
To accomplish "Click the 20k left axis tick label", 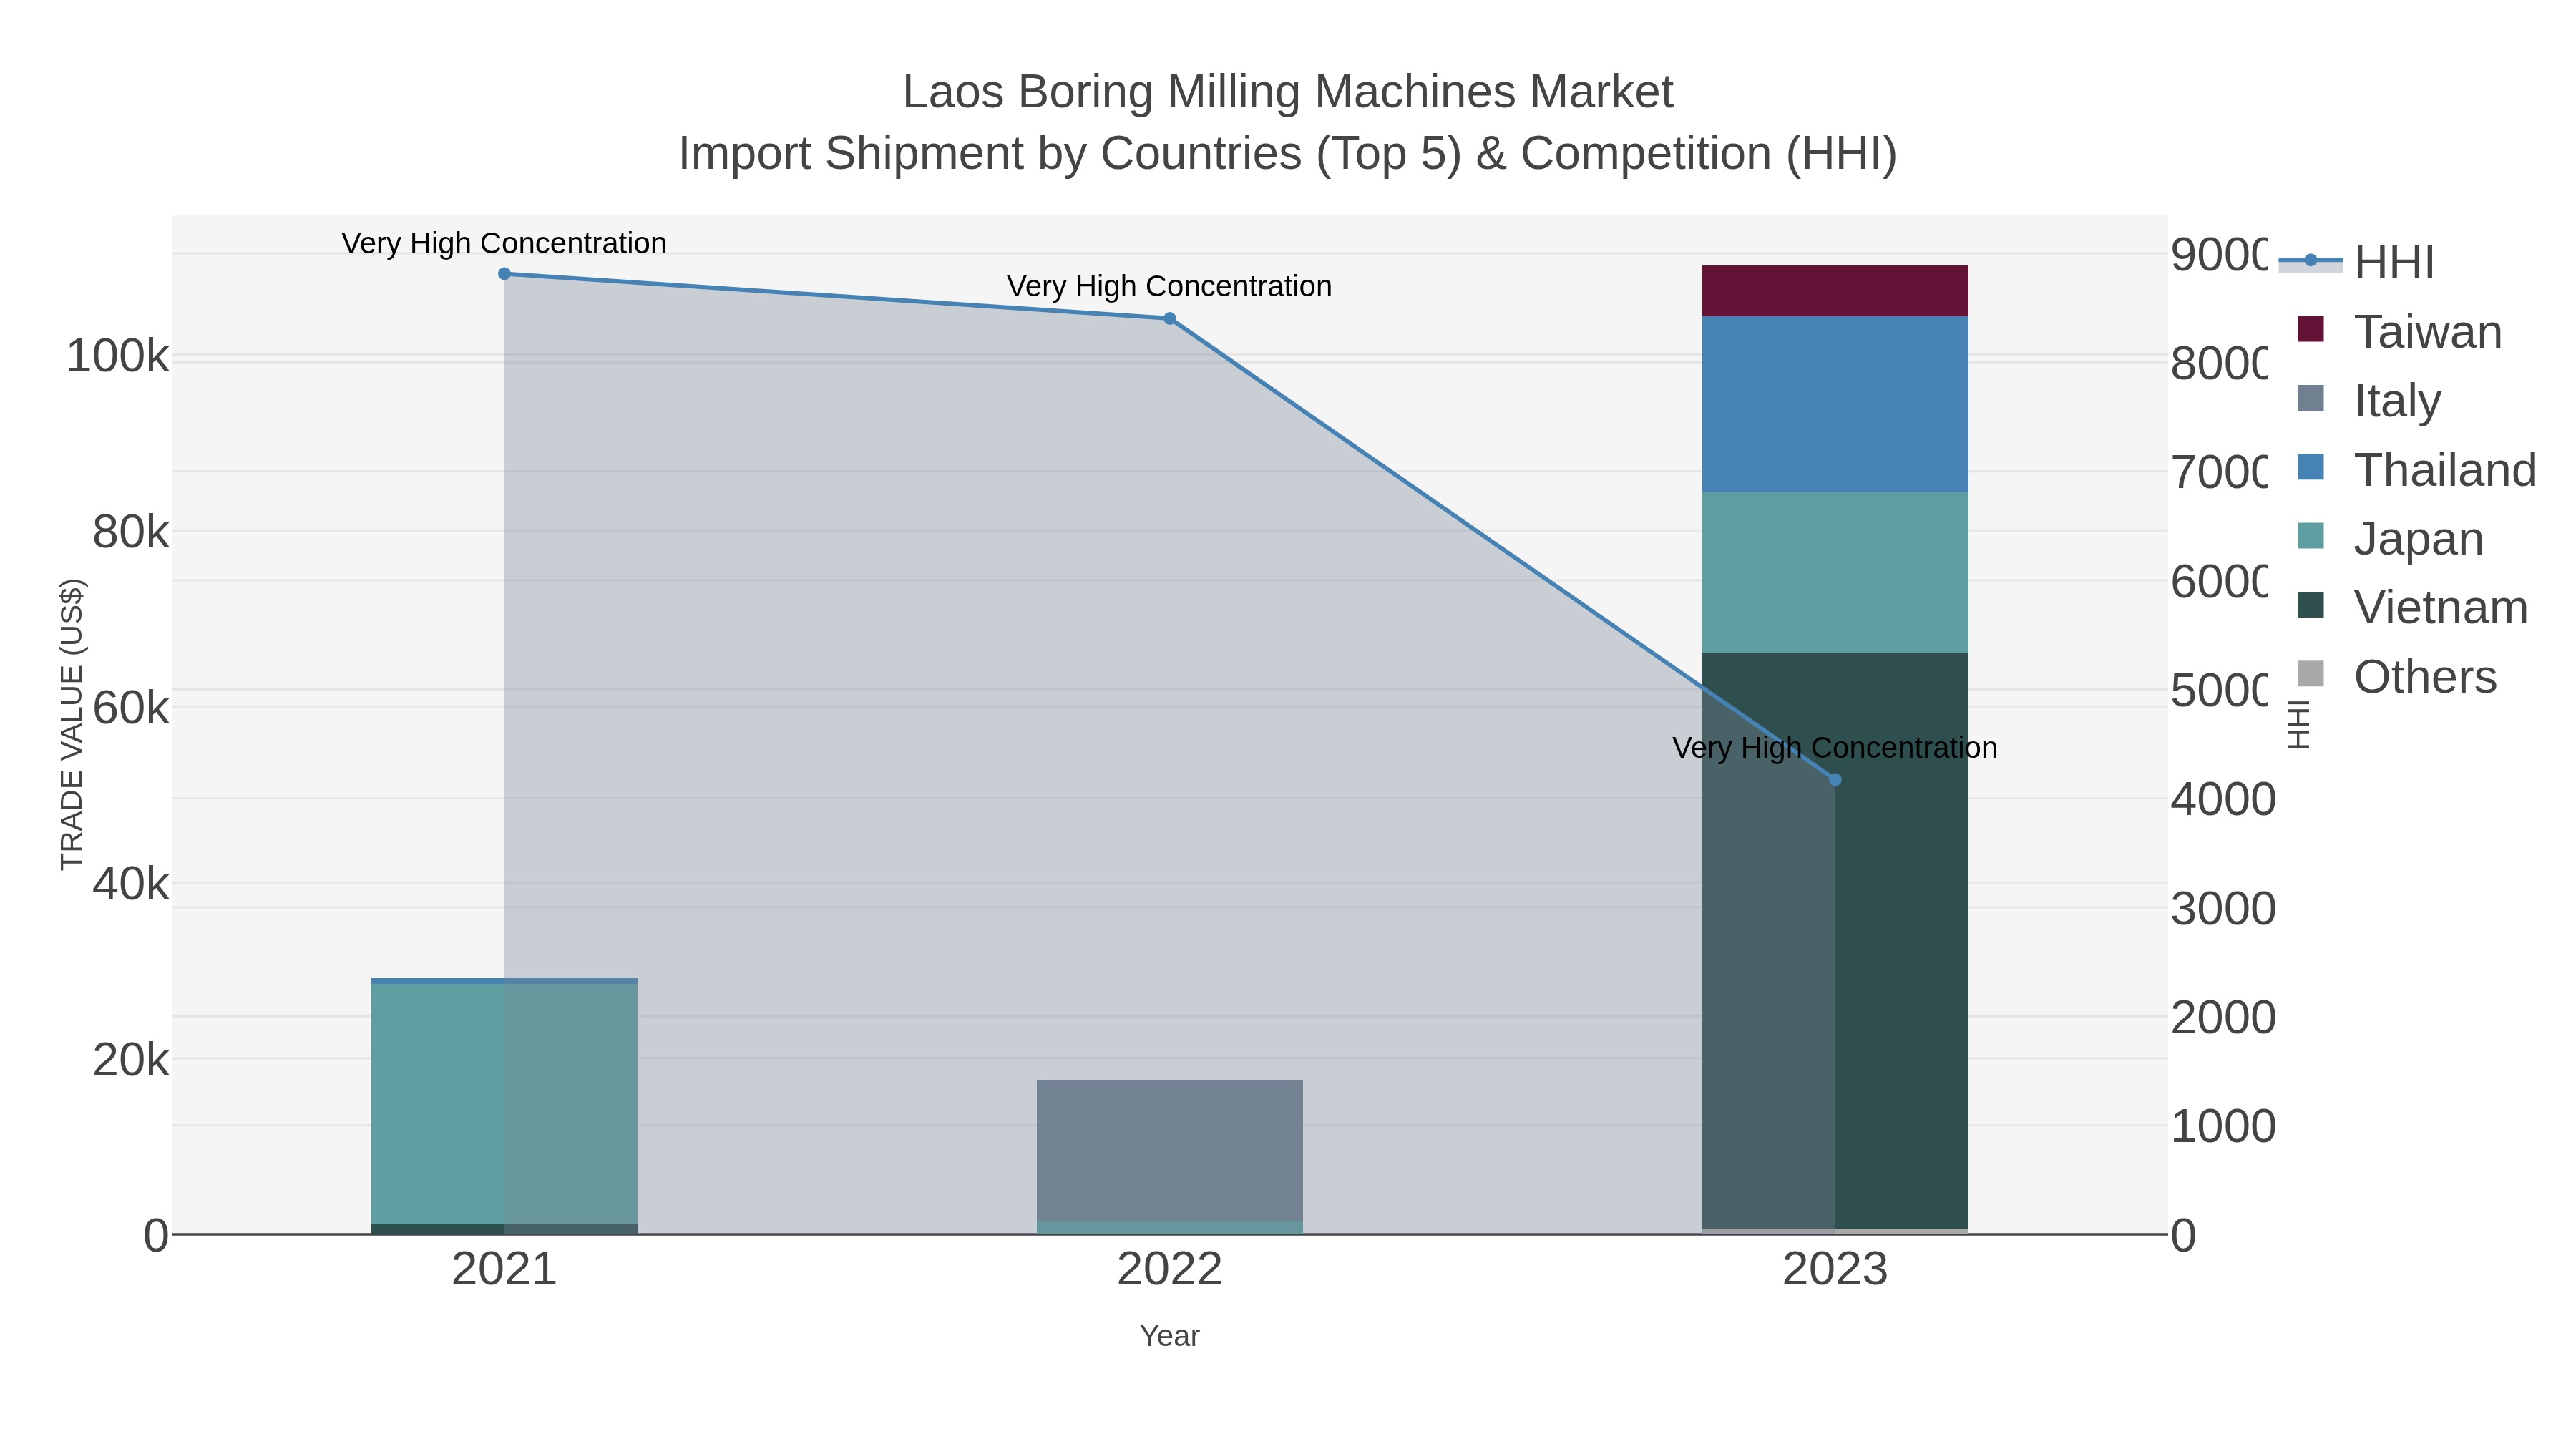I will [130, 1060].
